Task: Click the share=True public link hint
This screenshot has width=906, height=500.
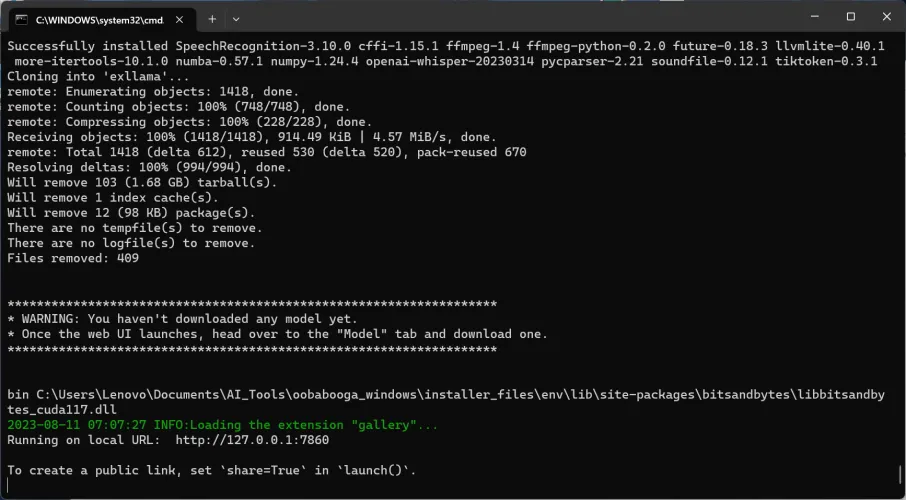Action: click(211, 470)
